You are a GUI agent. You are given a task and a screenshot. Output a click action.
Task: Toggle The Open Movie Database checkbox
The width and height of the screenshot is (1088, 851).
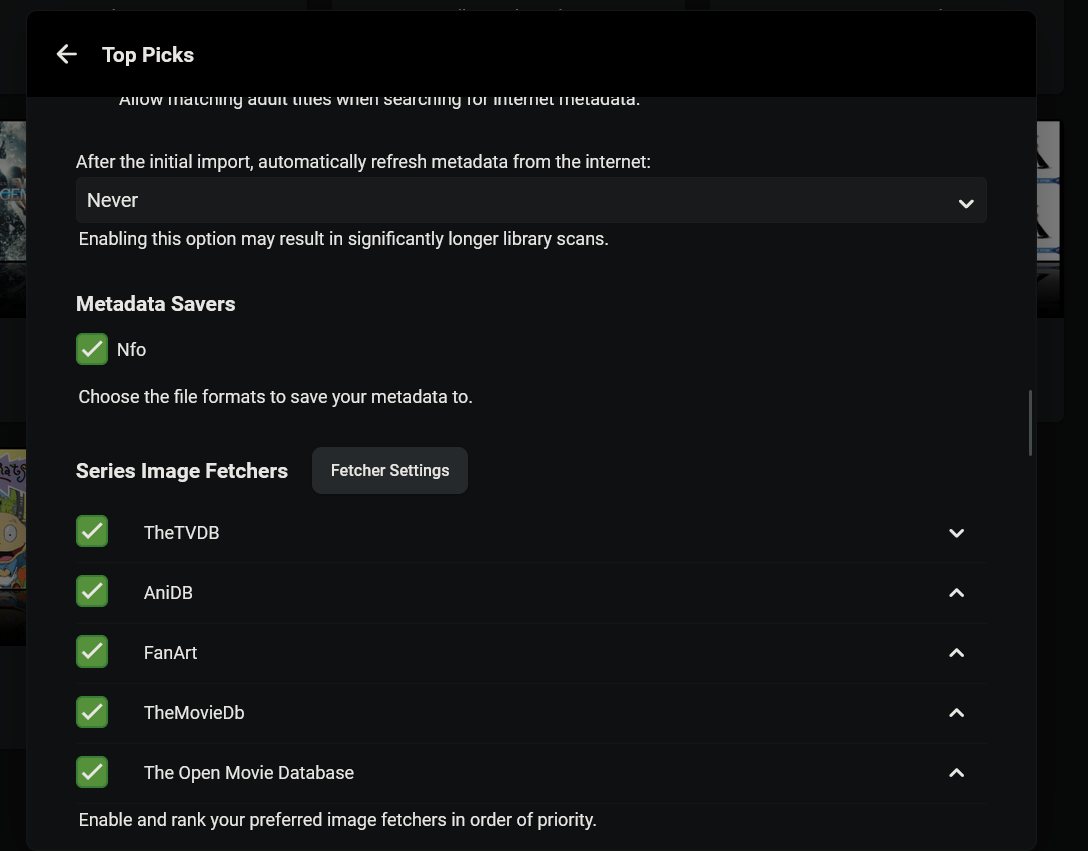[92, 772]
